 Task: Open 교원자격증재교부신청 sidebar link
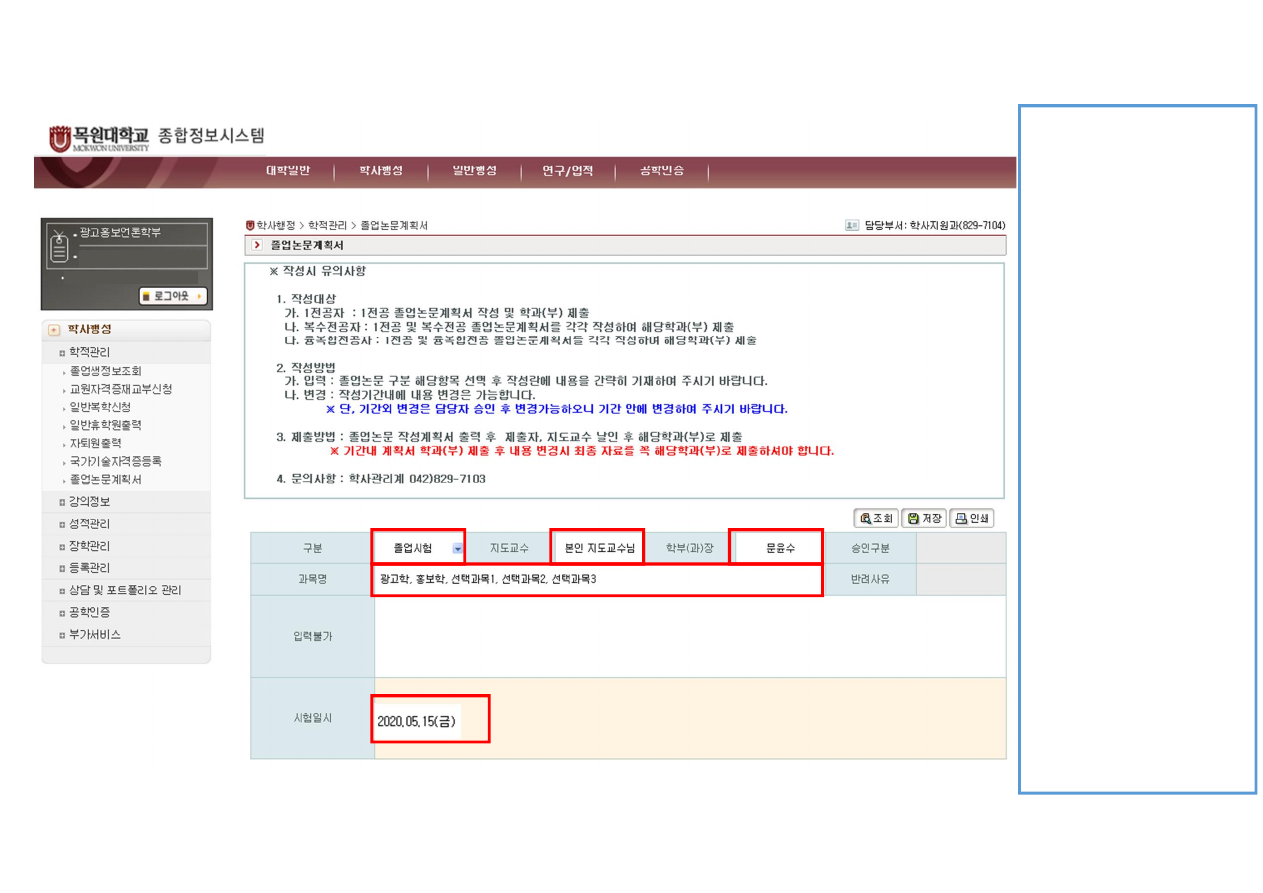[x=120, y=389]
